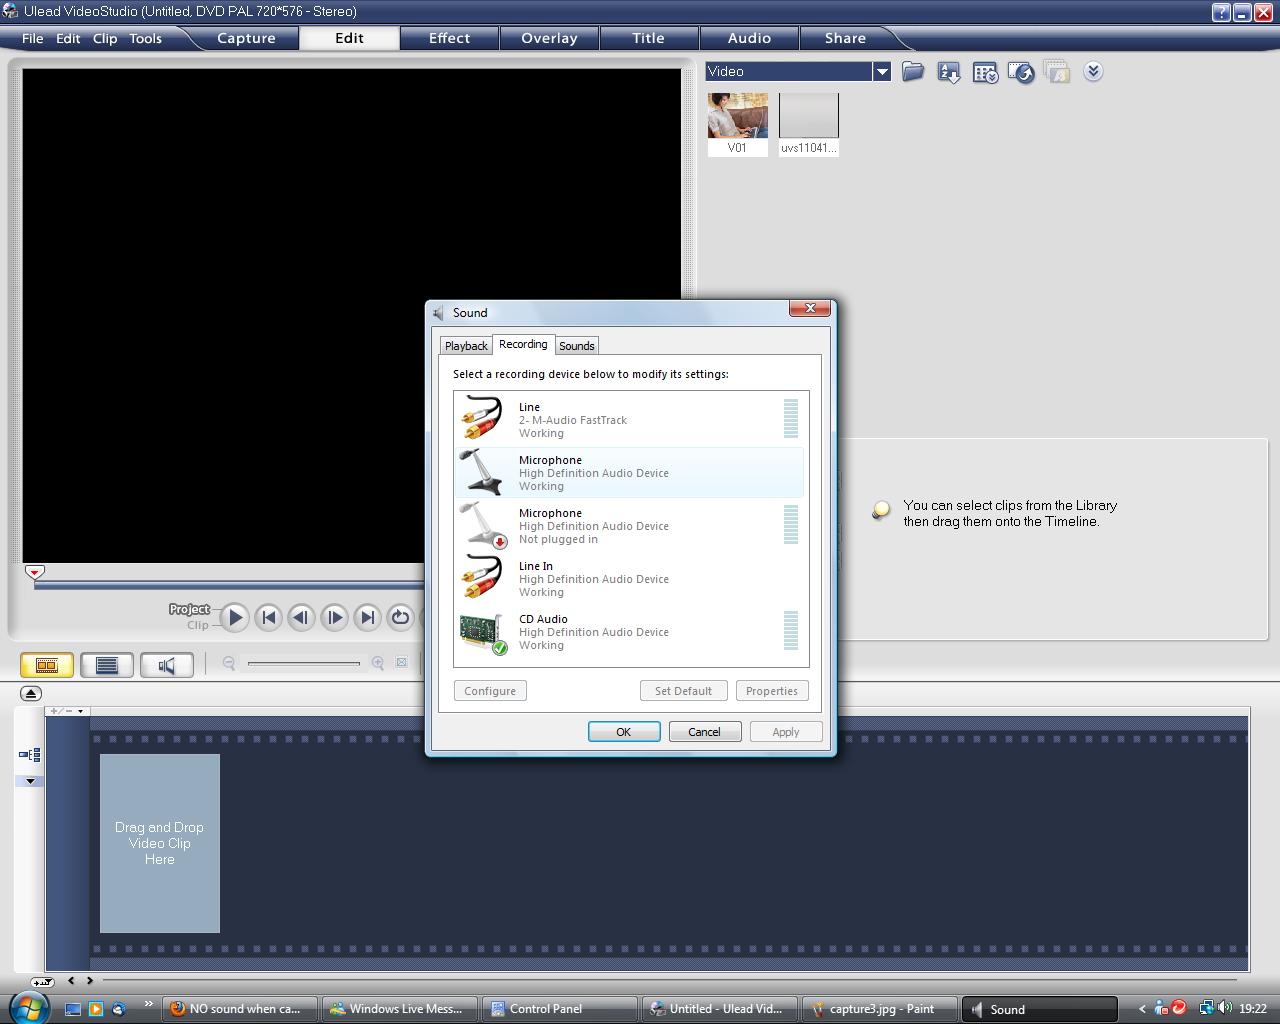The height and width of the screenshot is (1024, 1280).
Task: Fit the project in the timeline window
Action: pyautogui.click(x=401, y=663)
